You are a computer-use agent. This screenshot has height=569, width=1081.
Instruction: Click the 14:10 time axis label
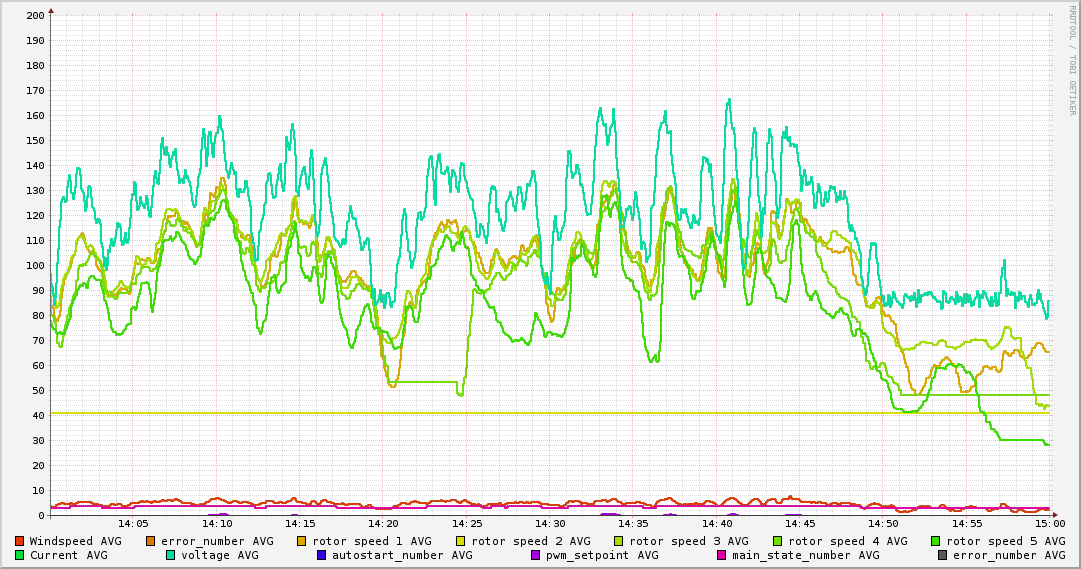click(216, 525)
